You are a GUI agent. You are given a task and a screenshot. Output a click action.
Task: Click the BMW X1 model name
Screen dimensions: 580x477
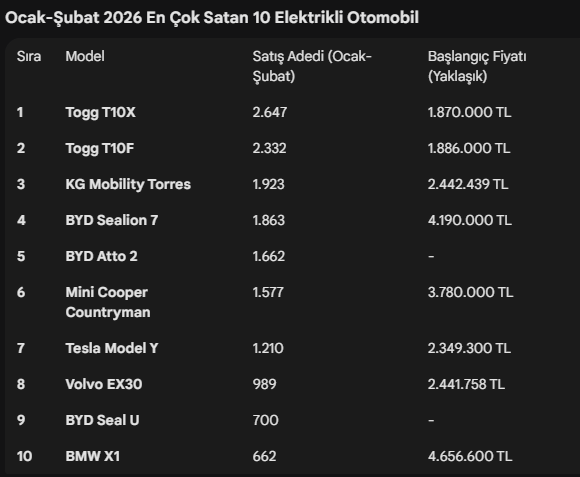(93, 456)
